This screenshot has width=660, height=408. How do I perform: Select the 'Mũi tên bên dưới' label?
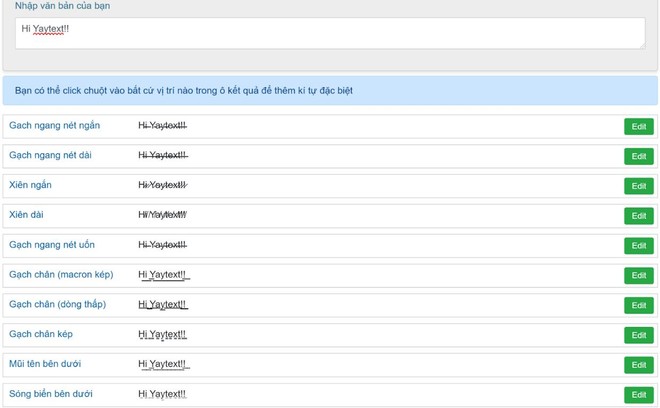[45, 364]
